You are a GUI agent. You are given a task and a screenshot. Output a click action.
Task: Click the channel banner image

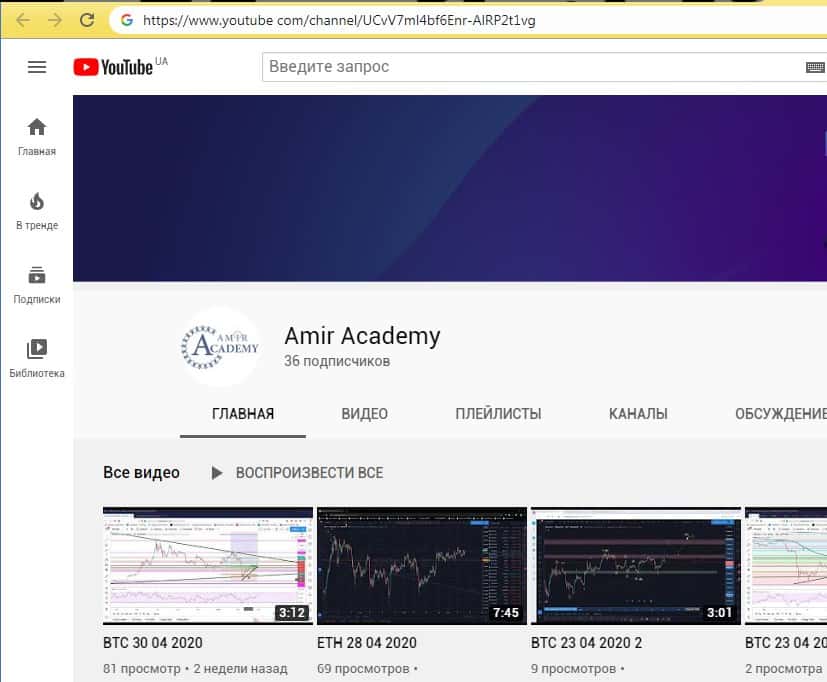click(450, 188)
